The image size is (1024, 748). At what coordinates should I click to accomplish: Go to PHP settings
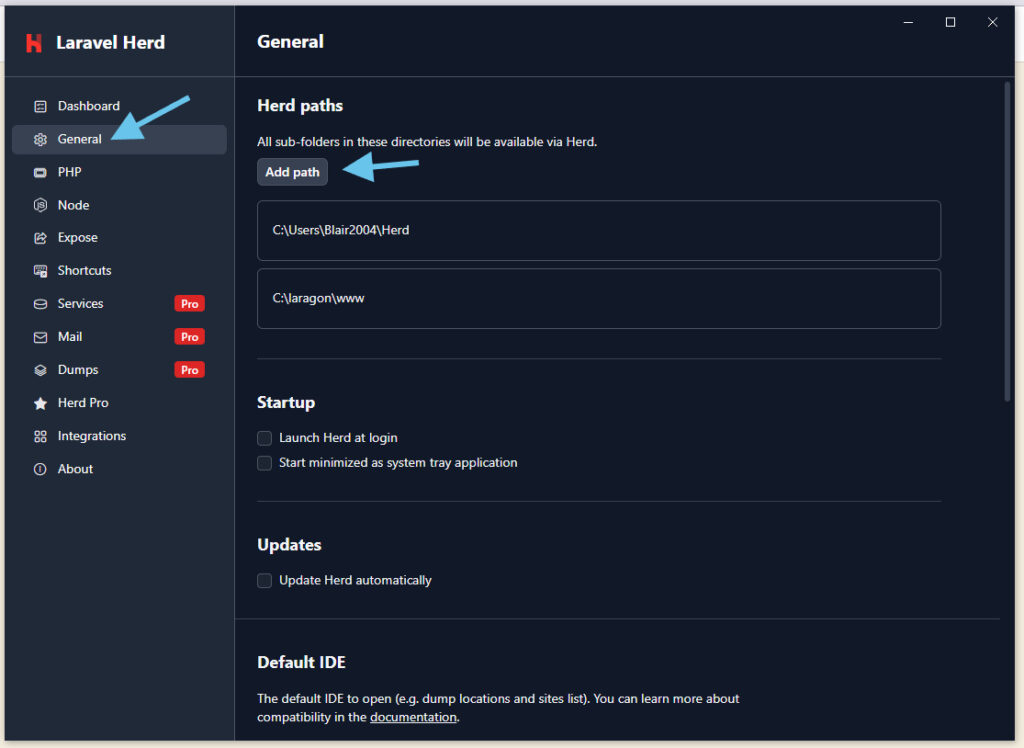pyautogui.click(x=120, y=172)
